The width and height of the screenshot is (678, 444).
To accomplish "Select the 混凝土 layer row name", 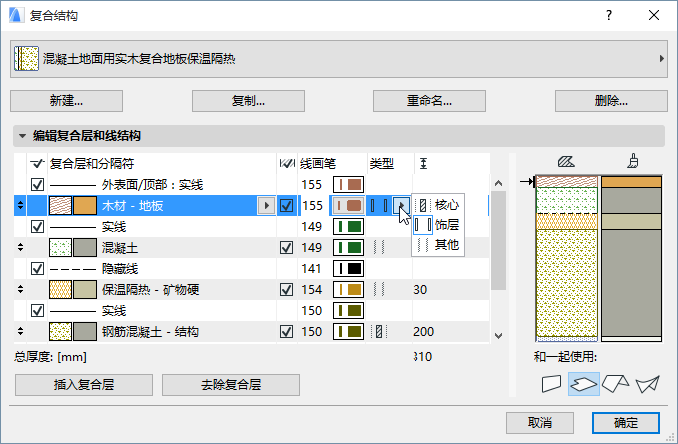I will [120, 248].
